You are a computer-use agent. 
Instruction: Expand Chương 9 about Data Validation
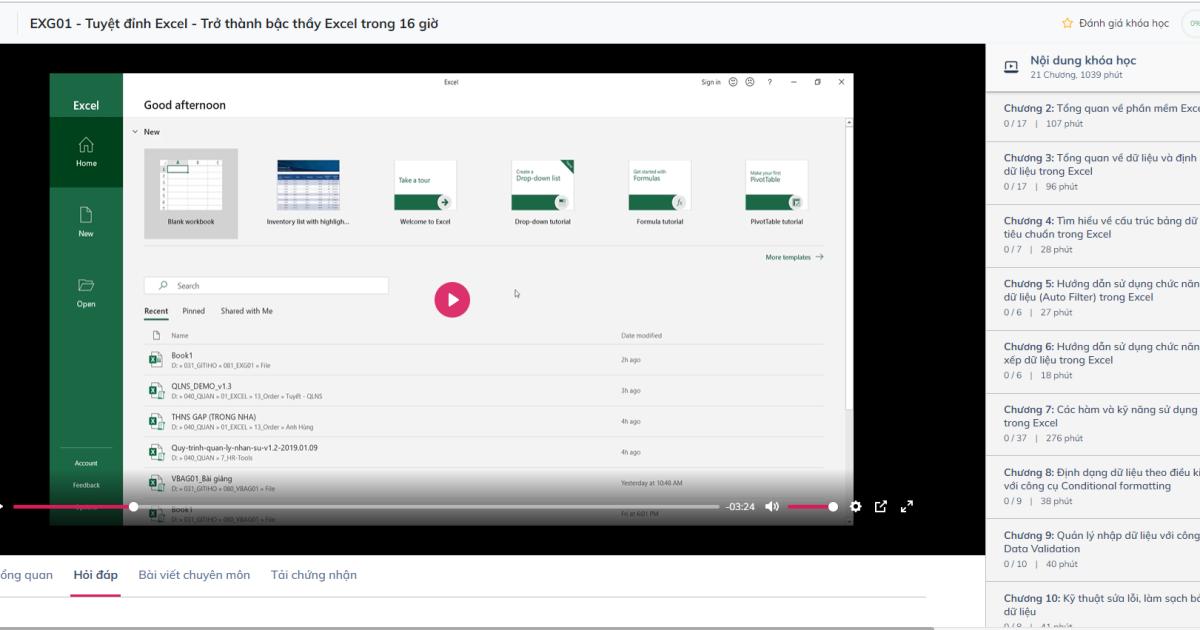click(1093, 549)
